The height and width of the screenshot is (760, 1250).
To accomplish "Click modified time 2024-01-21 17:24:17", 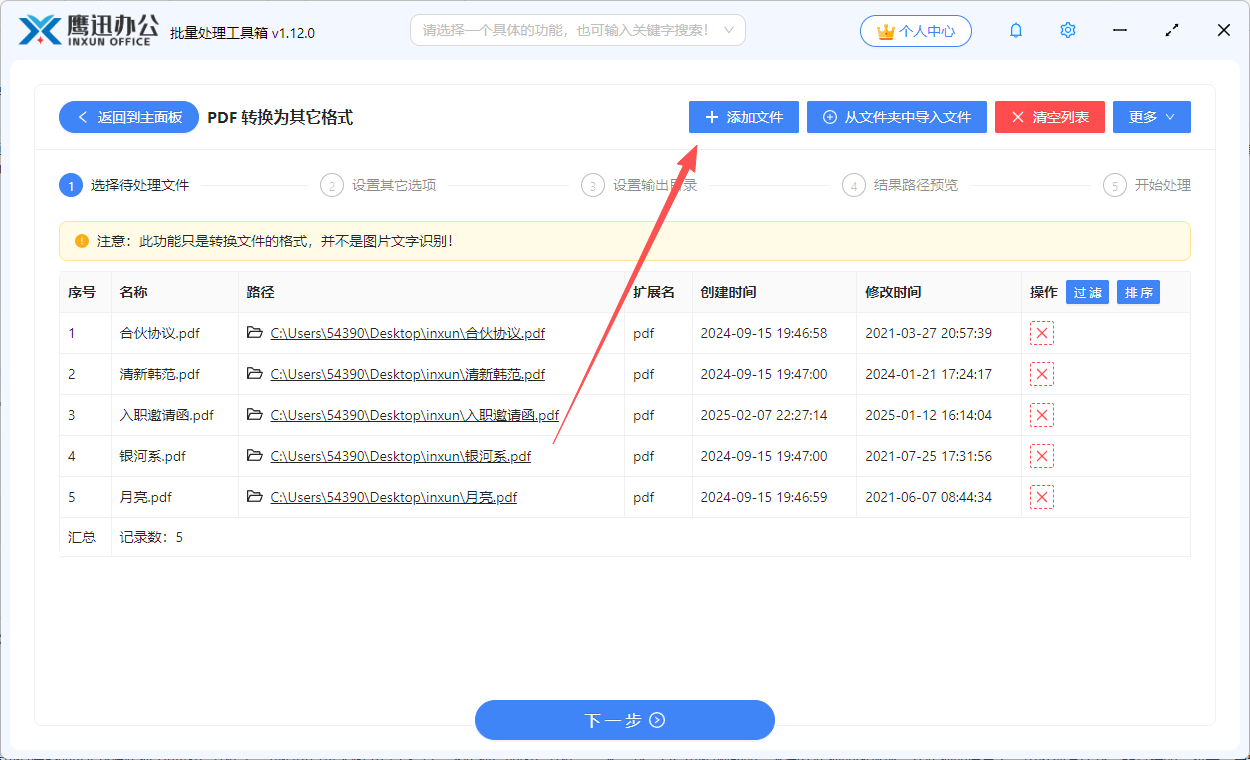I will pyautogui.click(x=929, y=374).
